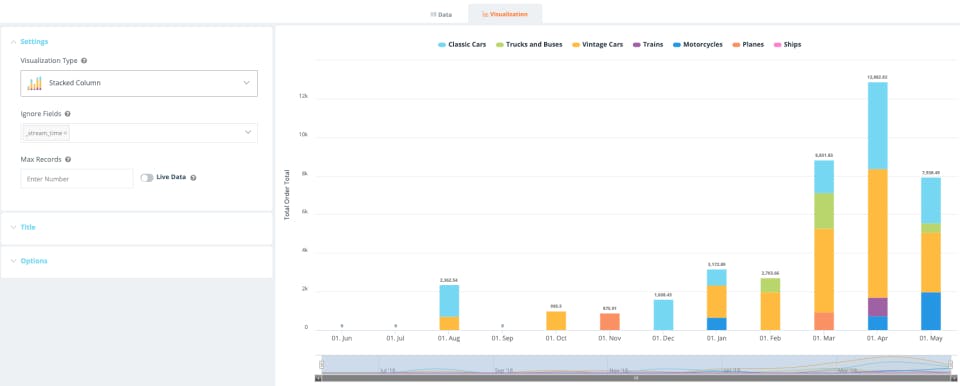Select the Vintage Cars segment in February column
The height and width of the screenshot is (386, 960).
click(x=770, y=311)
